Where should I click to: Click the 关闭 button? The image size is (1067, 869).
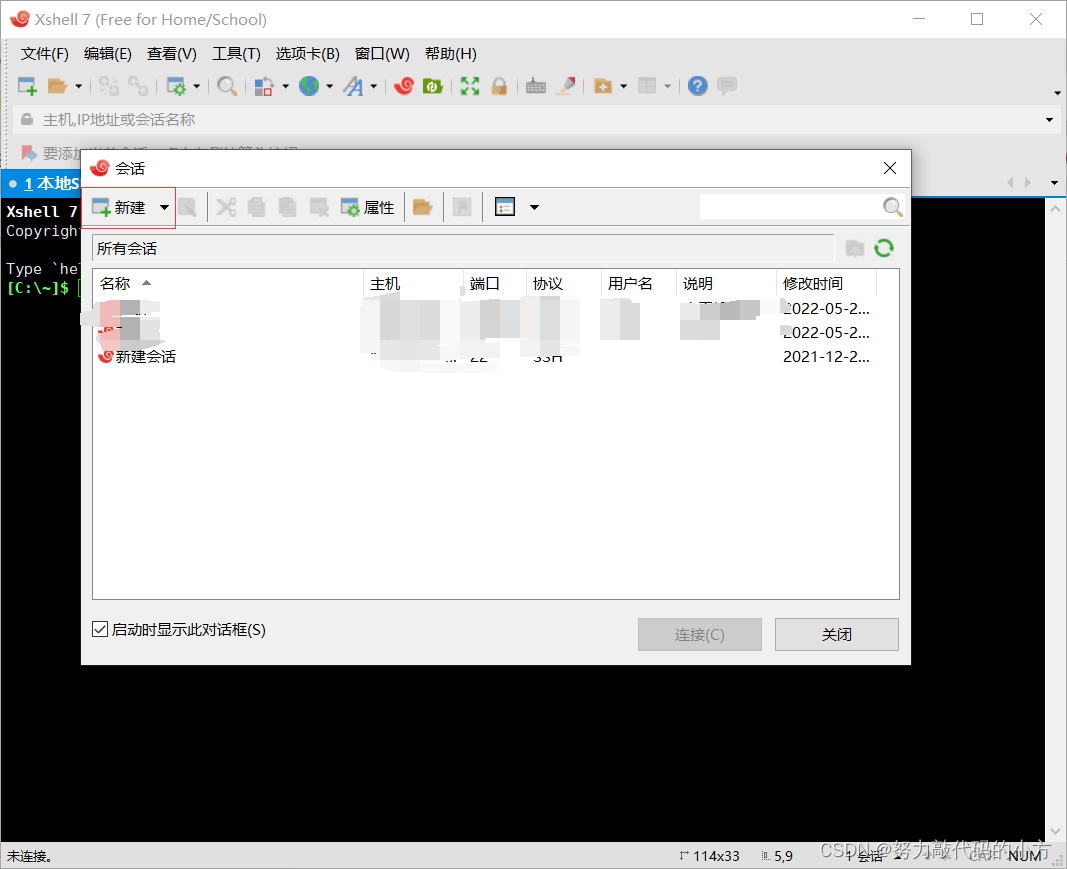click(x=836, y=634)
